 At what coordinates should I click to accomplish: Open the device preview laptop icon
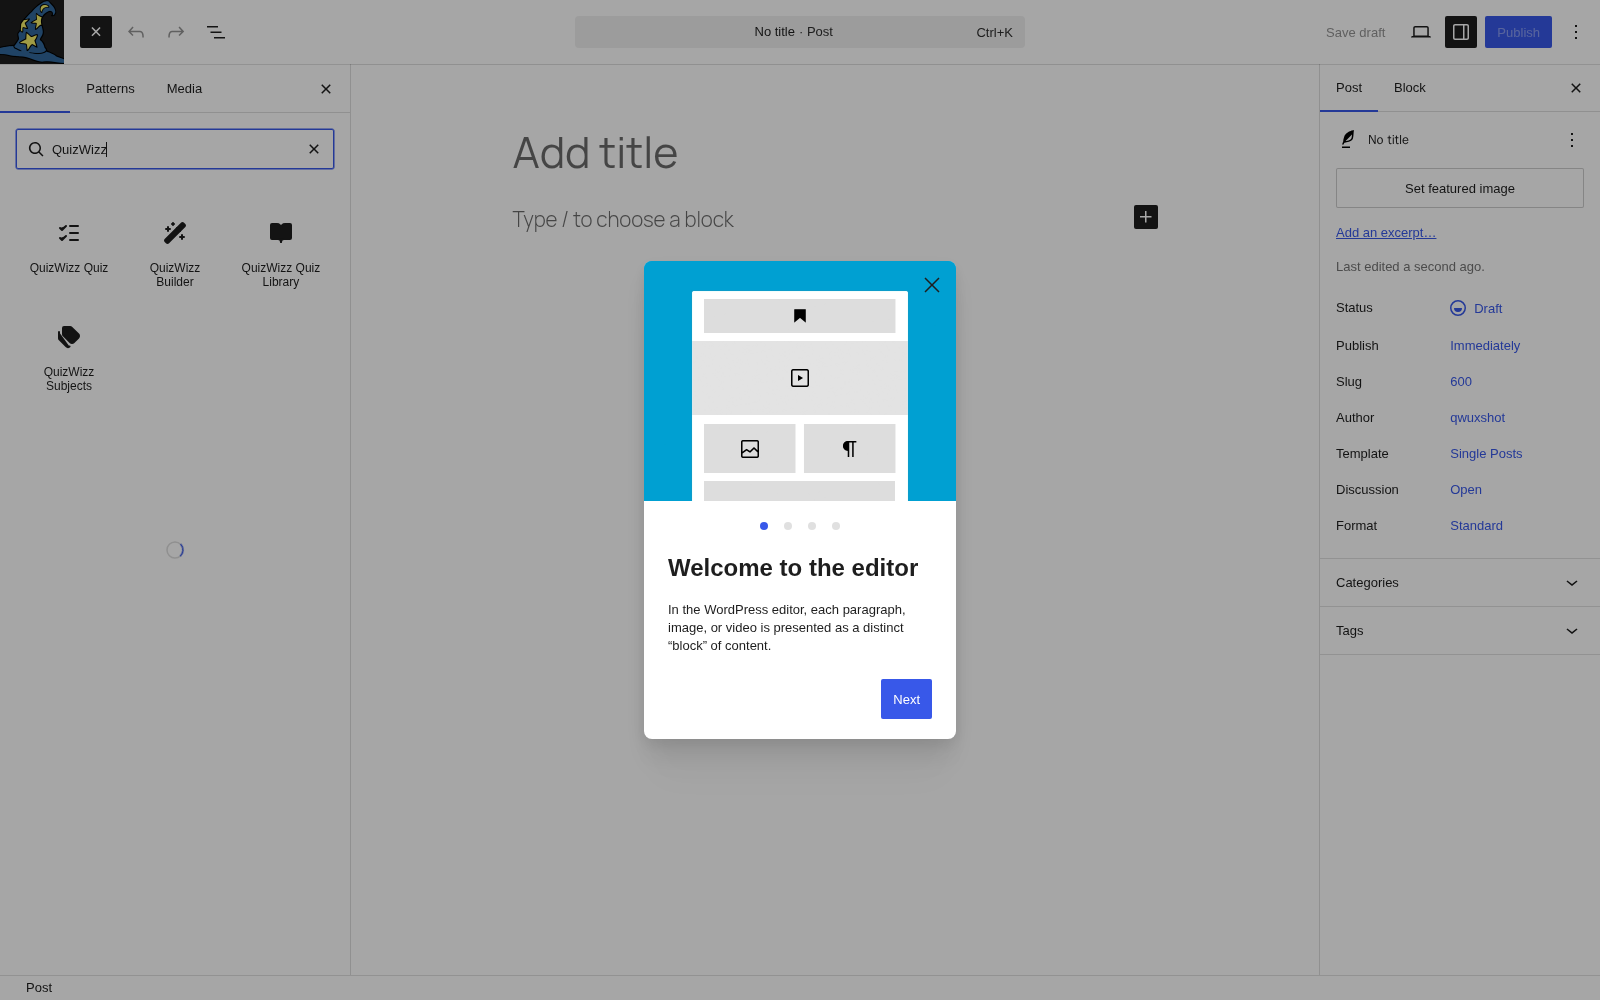1421,32
